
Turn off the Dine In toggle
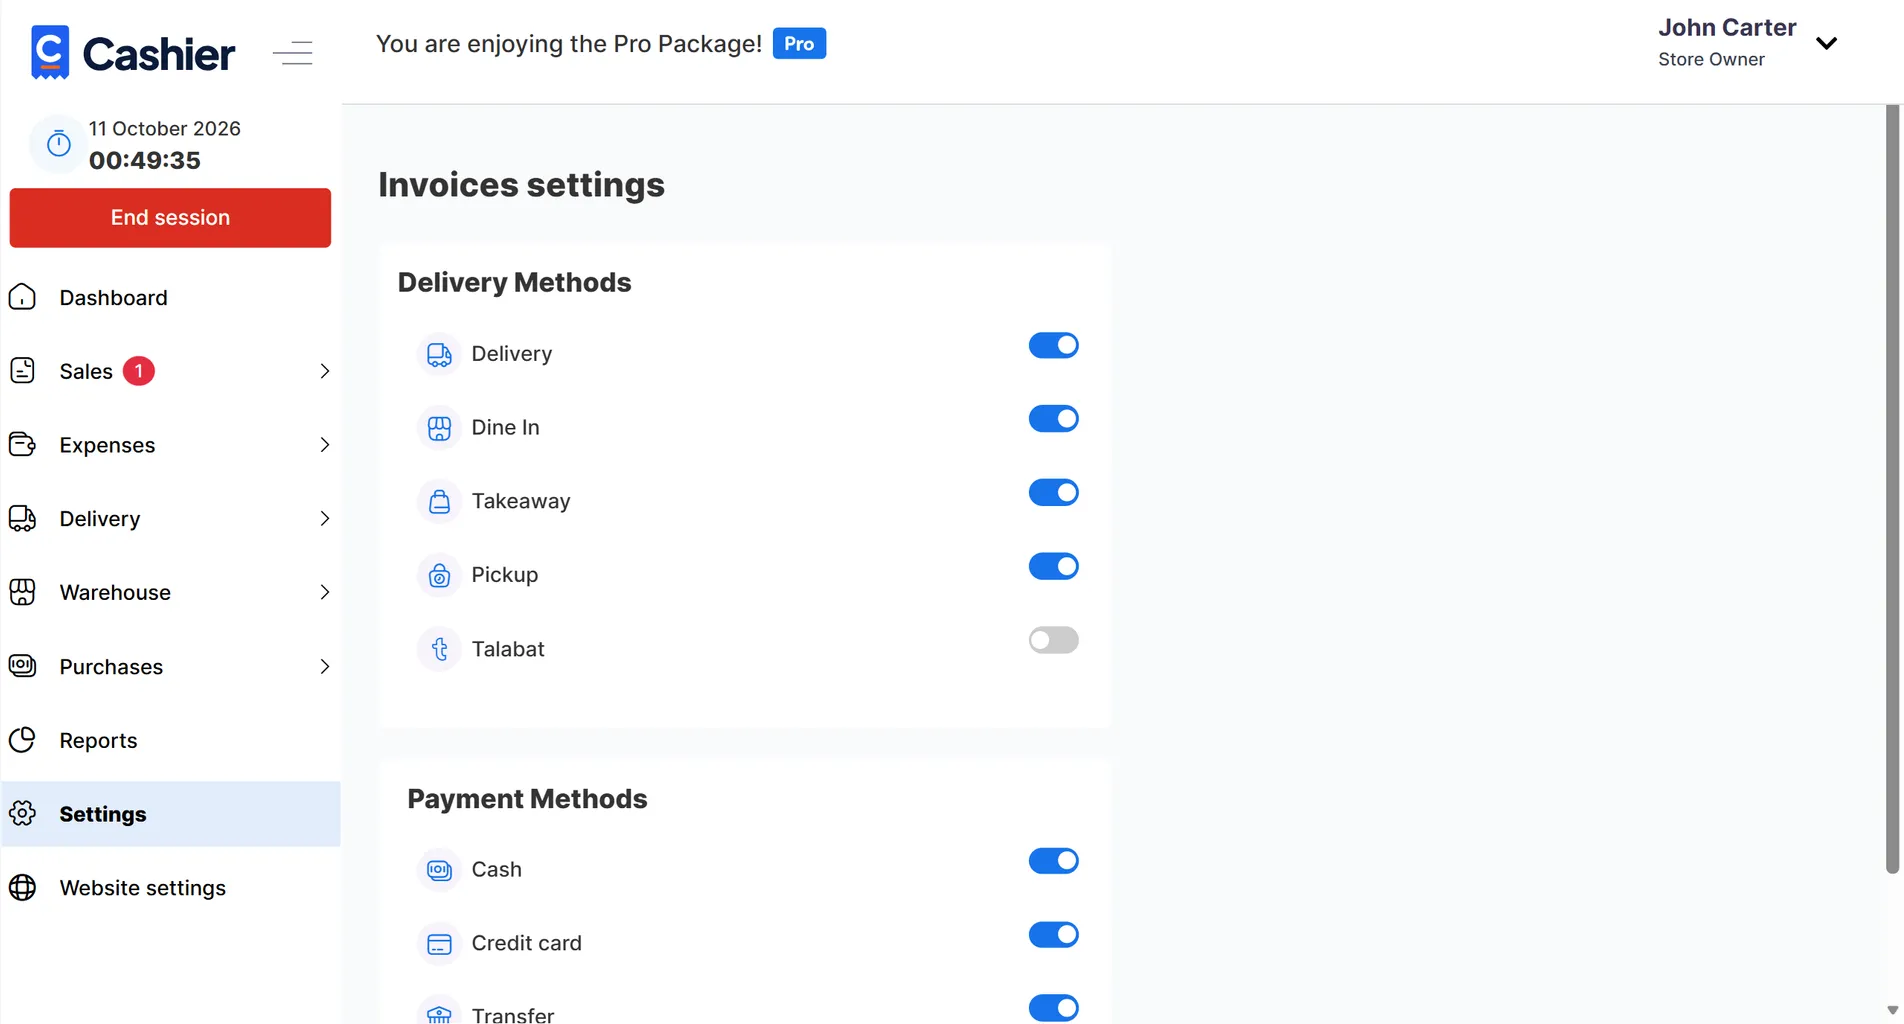pyautogui.click(x=1054, y=419)
